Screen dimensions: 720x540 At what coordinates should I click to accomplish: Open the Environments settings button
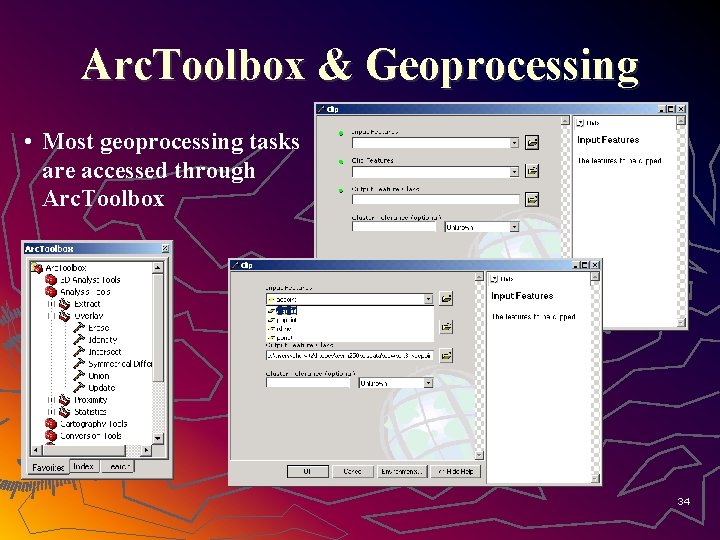[x=402, y=471]
